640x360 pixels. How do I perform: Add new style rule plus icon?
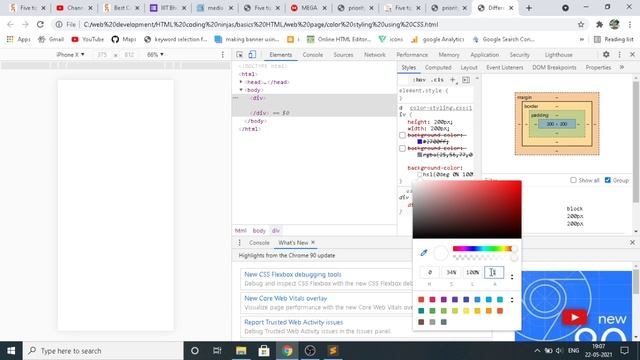tap(453, 80)
